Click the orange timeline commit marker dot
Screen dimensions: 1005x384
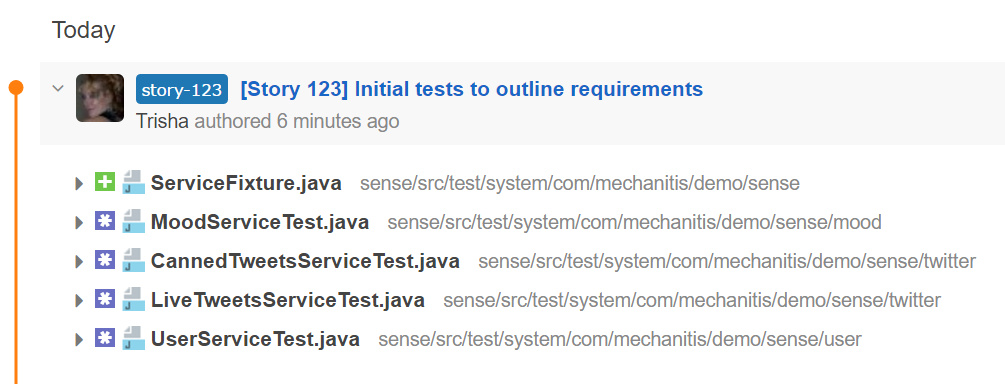16,88
